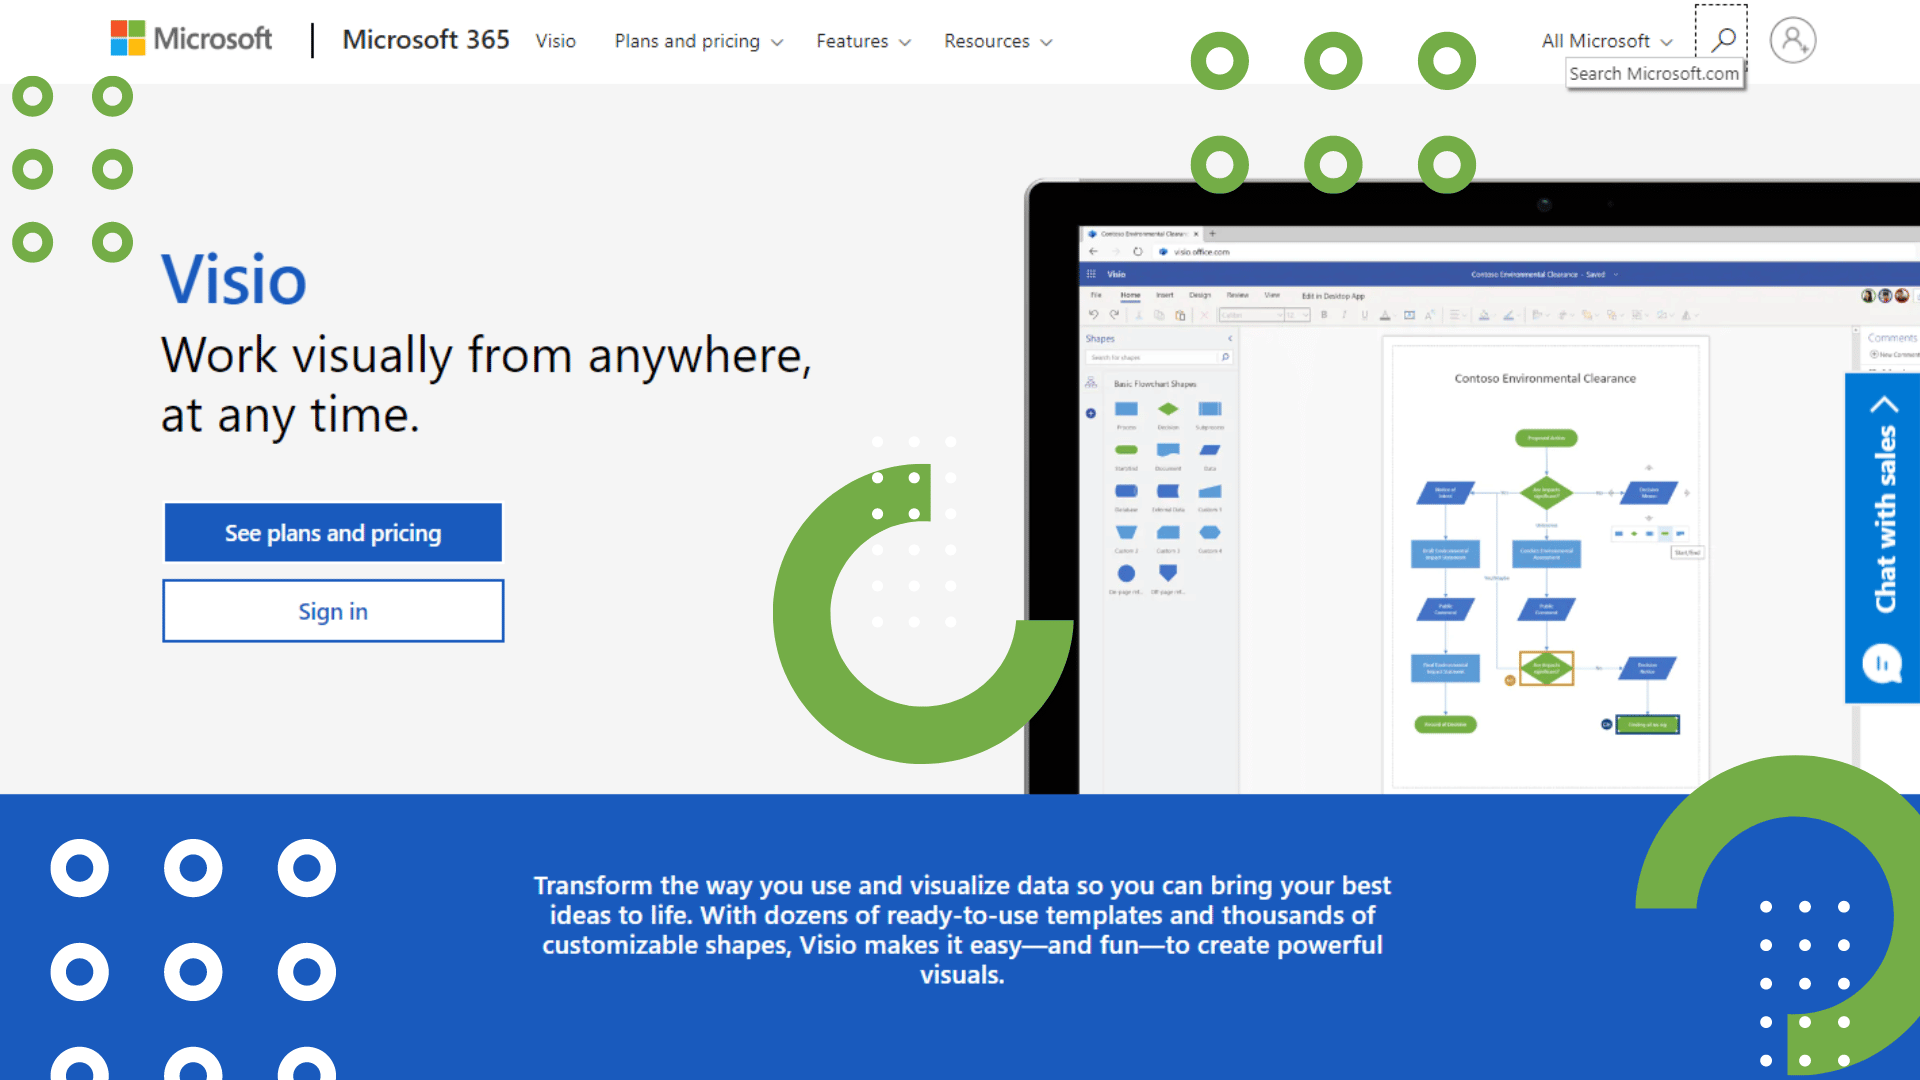Click the Sign in button
This screenshot has height=1080, width=1920.
pyautogui.click(x=332, y=611)
